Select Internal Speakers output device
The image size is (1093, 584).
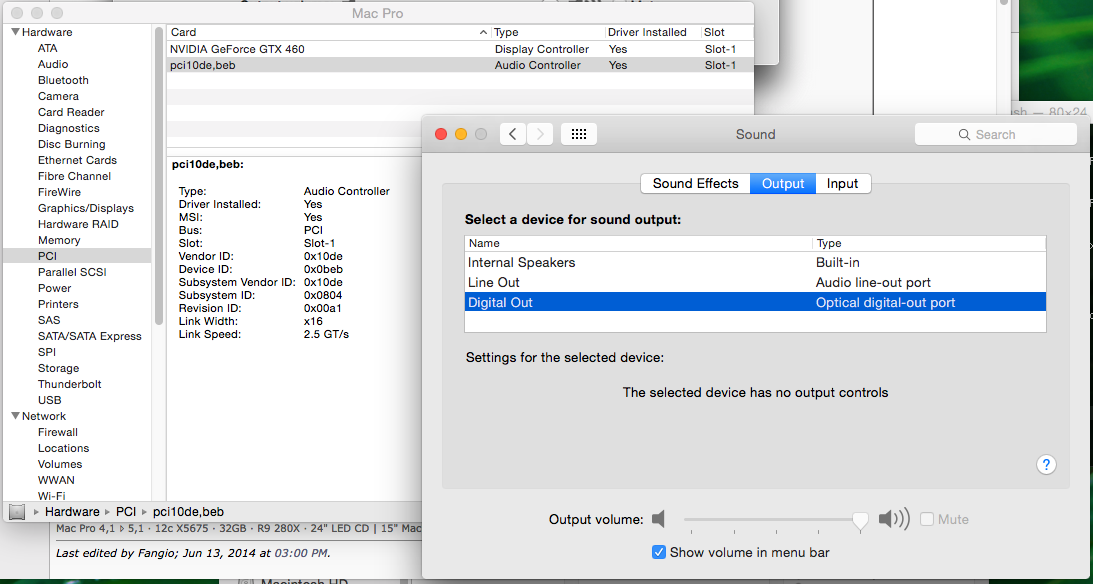pos(755,263)
